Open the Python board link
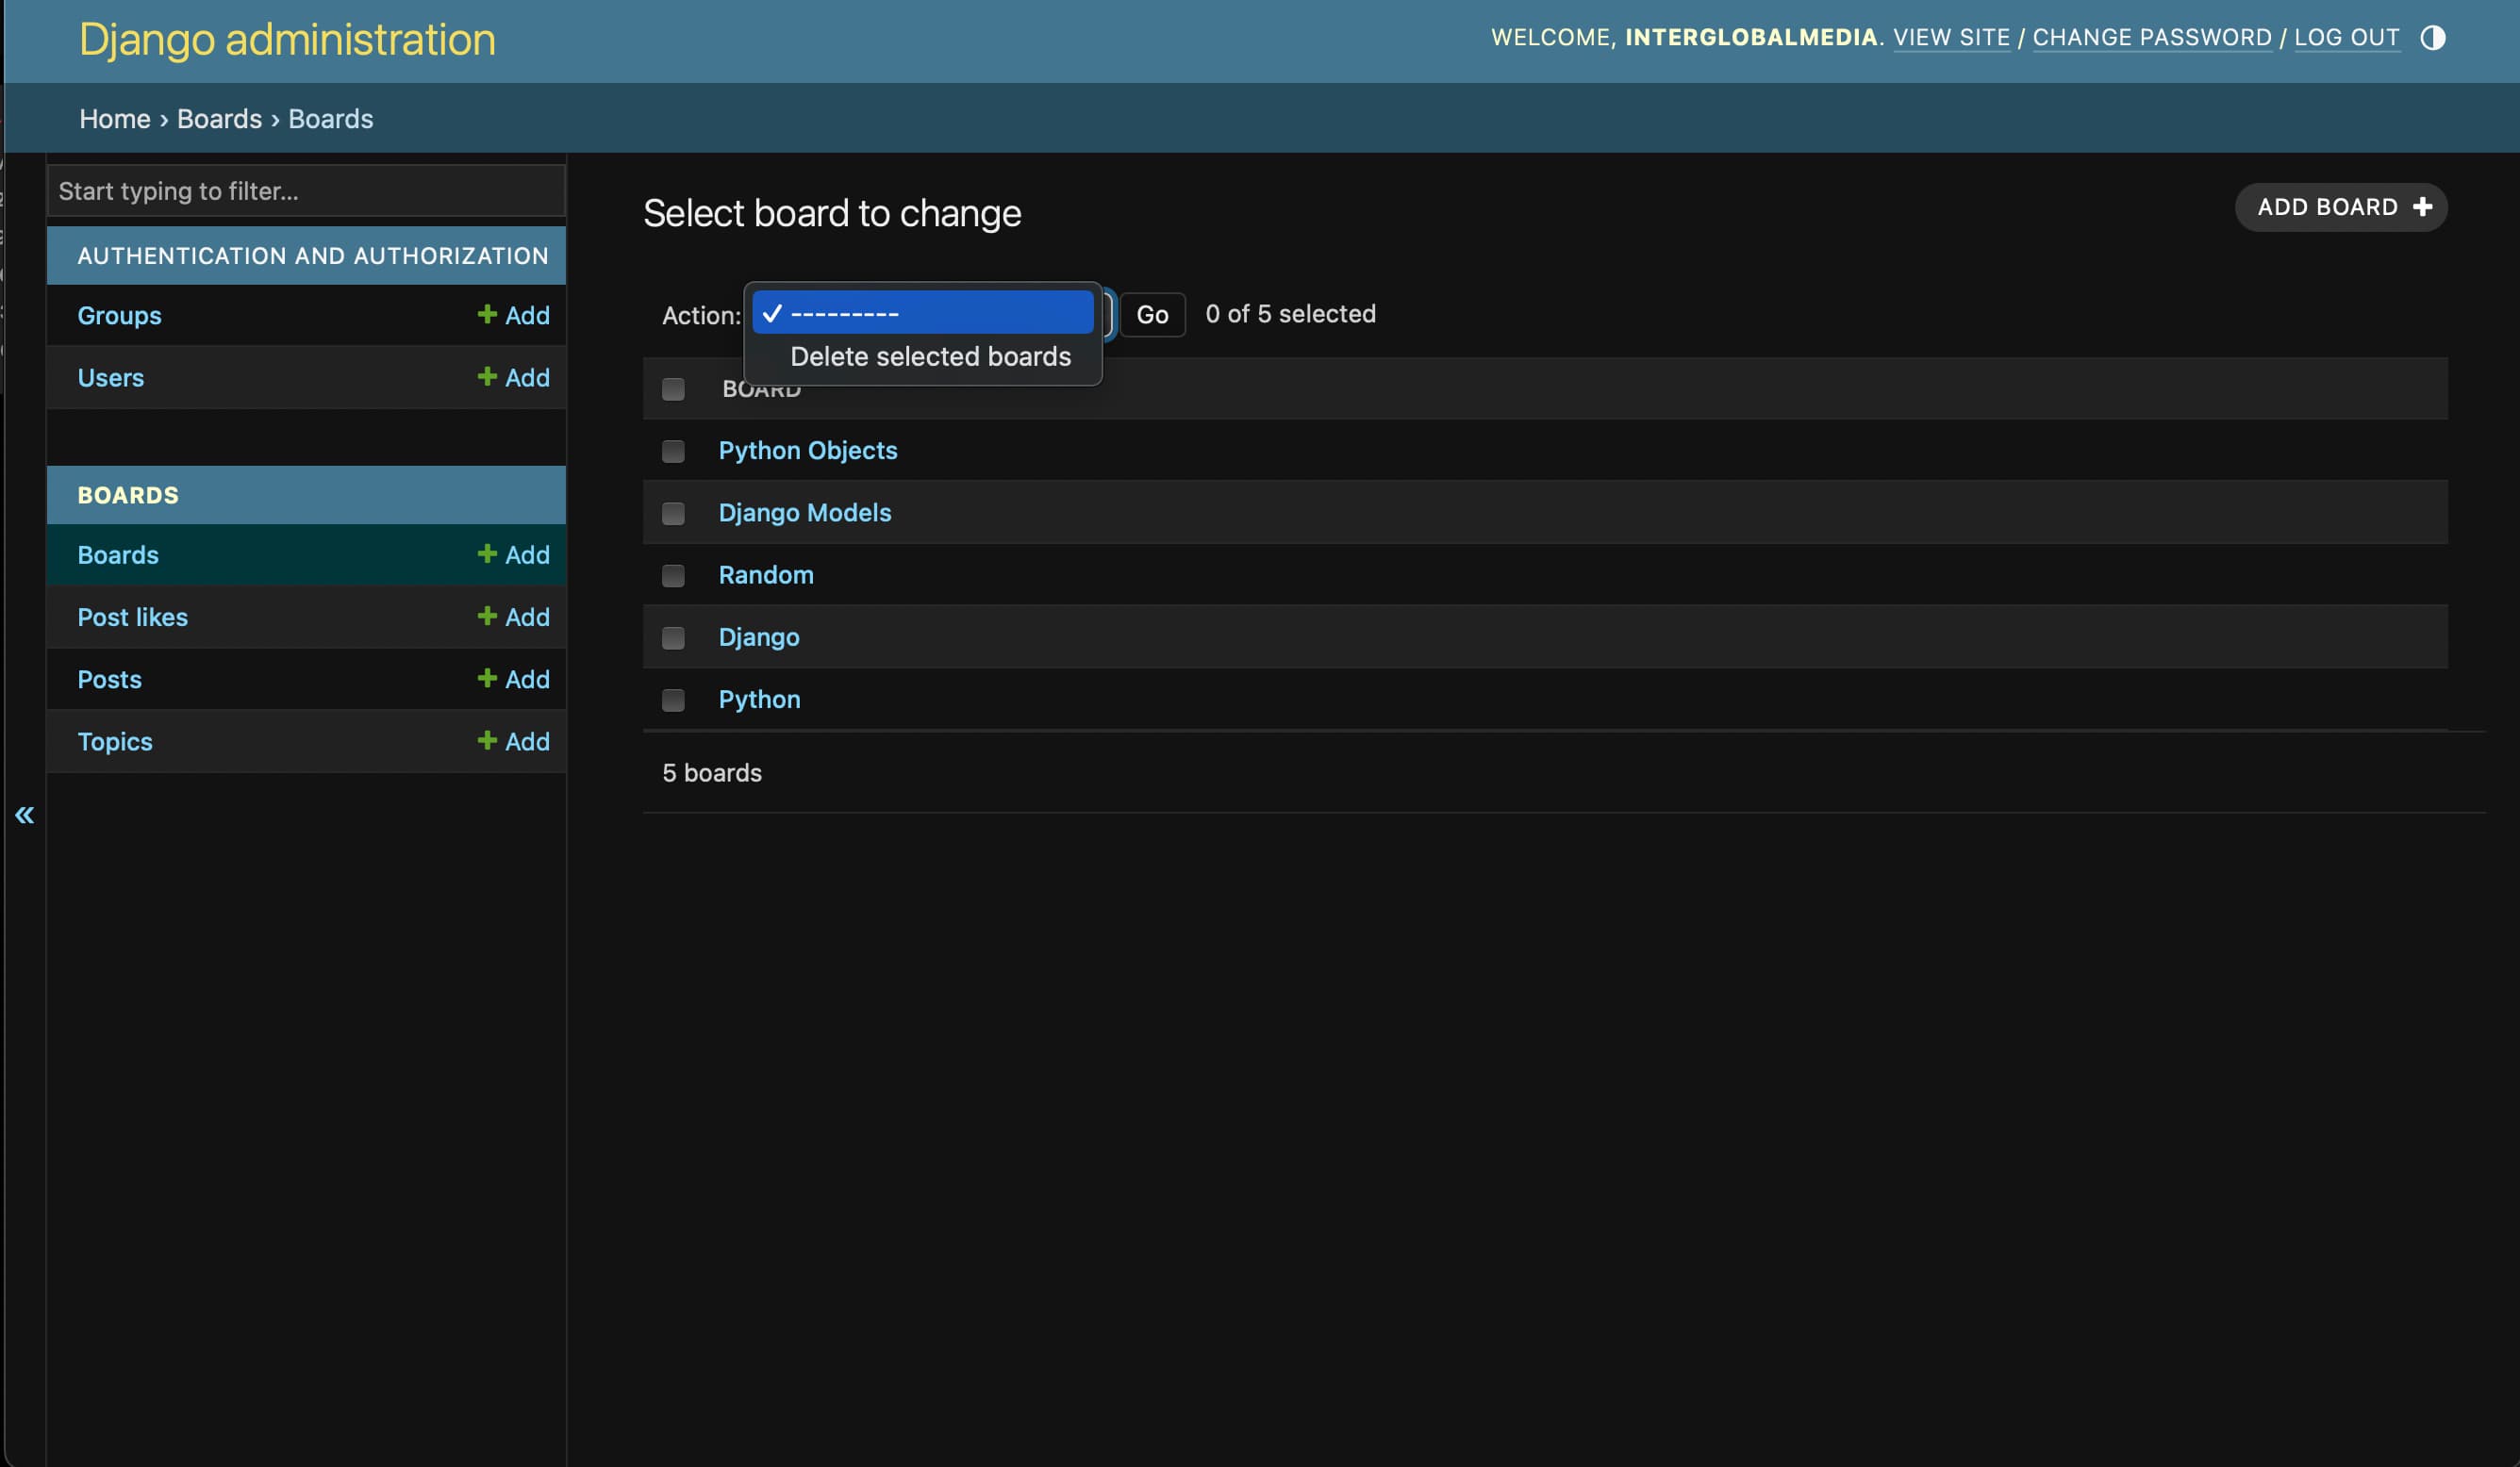 click(759, 699)
